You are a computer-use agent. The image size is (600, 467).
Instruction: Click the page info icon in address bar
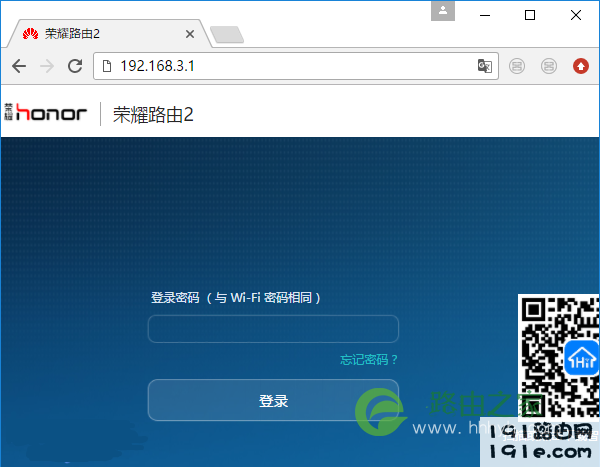pyautogui.click(x=107, y=66)
